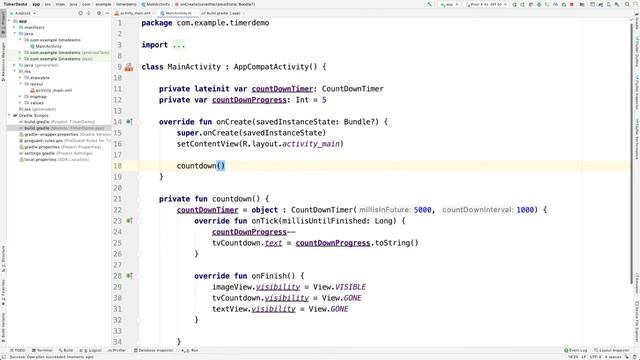
Task: Click the override gutter marker on line 28
Action: pos(129,276)
